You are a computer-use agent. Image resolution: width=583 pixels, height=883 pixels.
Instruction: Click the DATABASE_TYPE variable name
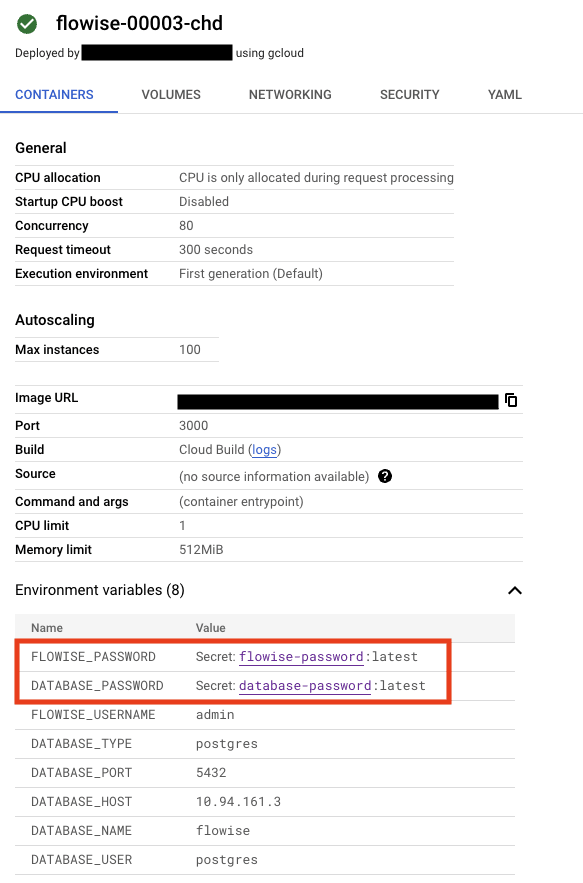[82, 744]
